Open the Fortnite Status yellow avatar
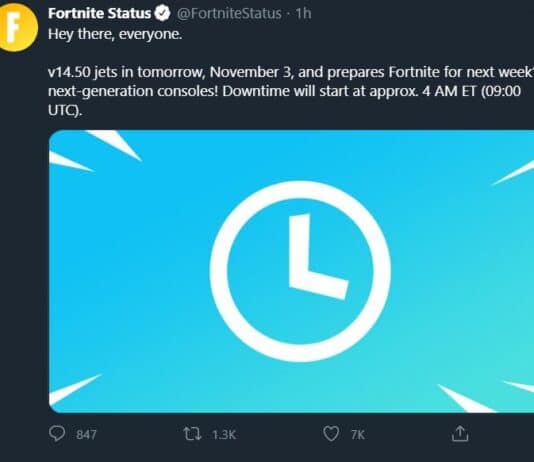The width and height of the screenshot is (534, 462). point(17,27)
